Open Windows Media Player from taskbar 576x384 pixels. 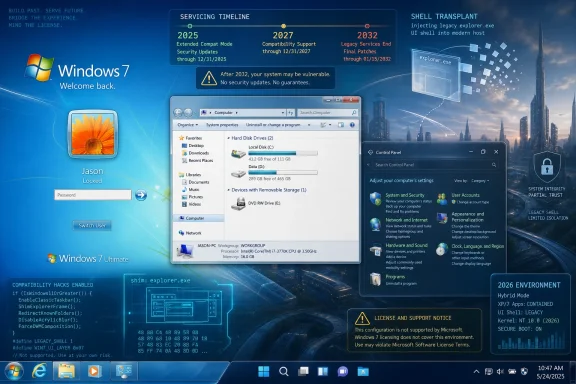[x=94, y=372]
